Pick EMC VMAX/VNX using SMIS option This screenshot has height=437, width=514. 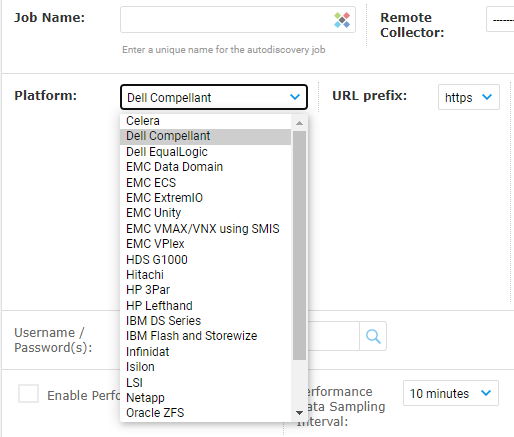coord(206,229)
